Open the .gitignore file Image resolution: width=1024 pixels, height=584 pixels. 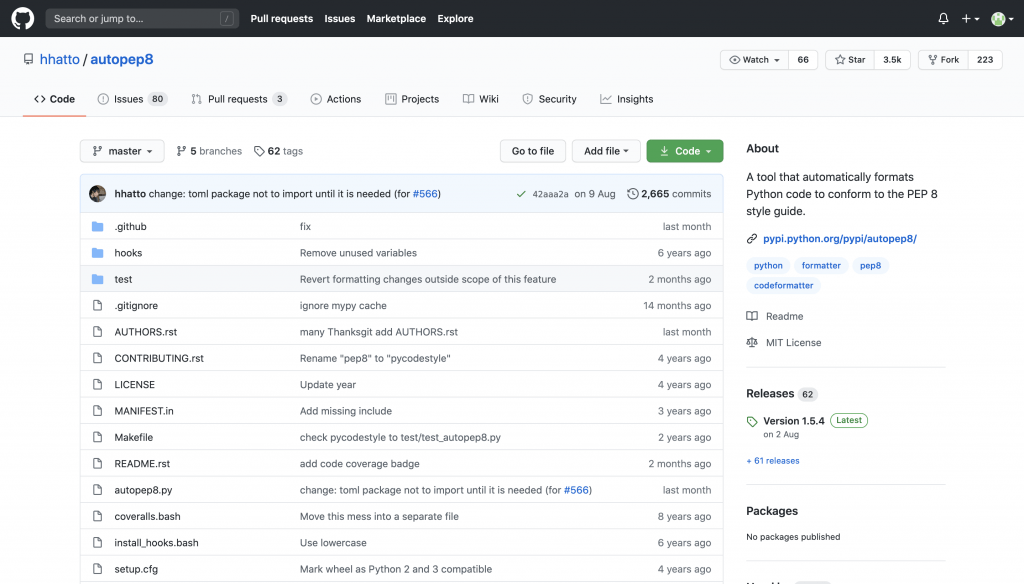coord(136,306)
